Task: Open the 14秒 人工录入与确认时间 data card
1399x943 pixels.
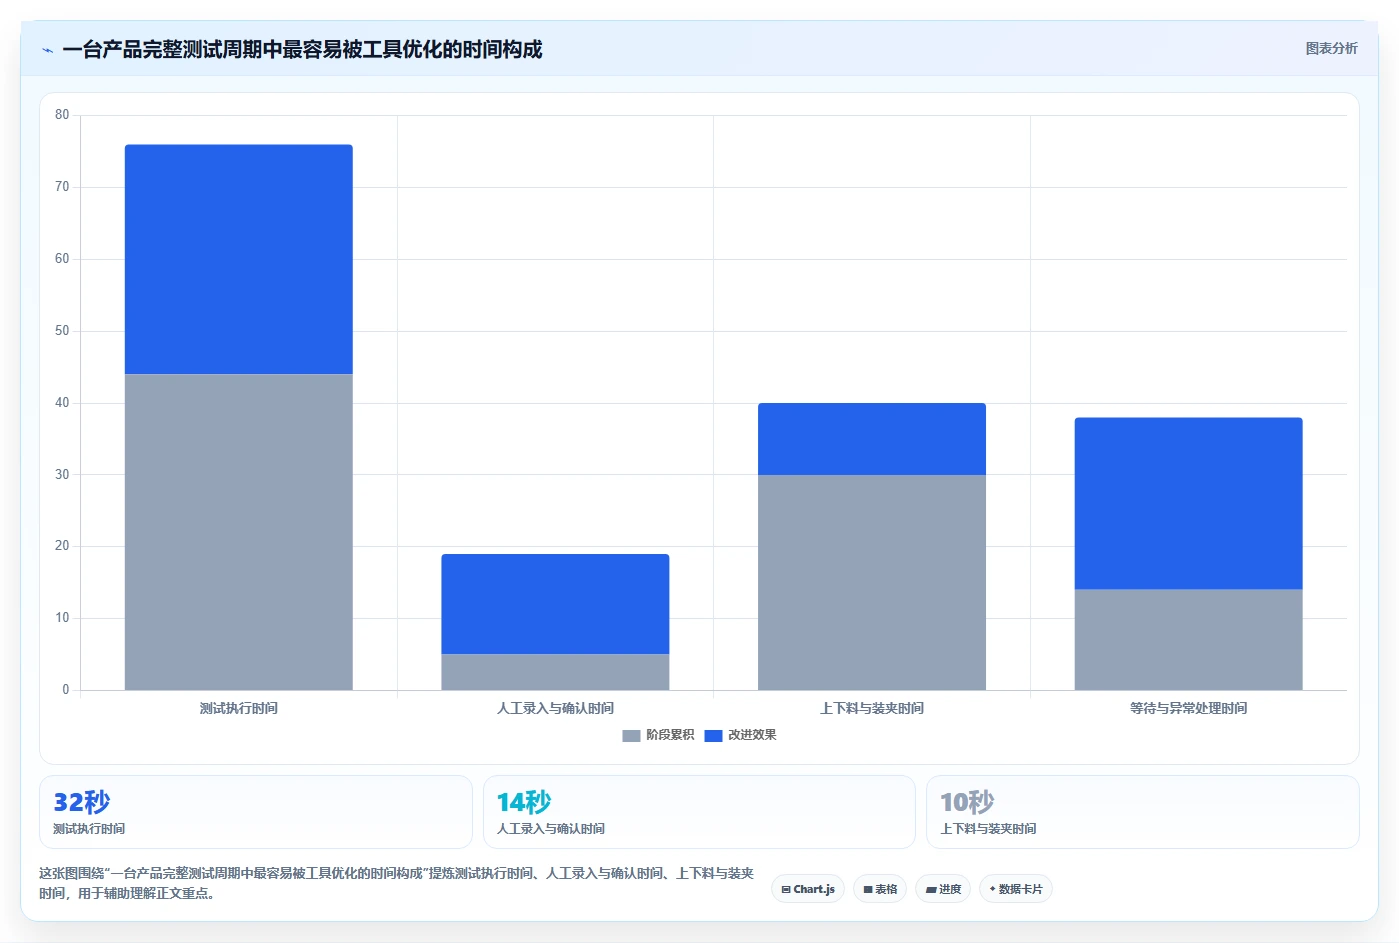Action: [x=699, y=812]
